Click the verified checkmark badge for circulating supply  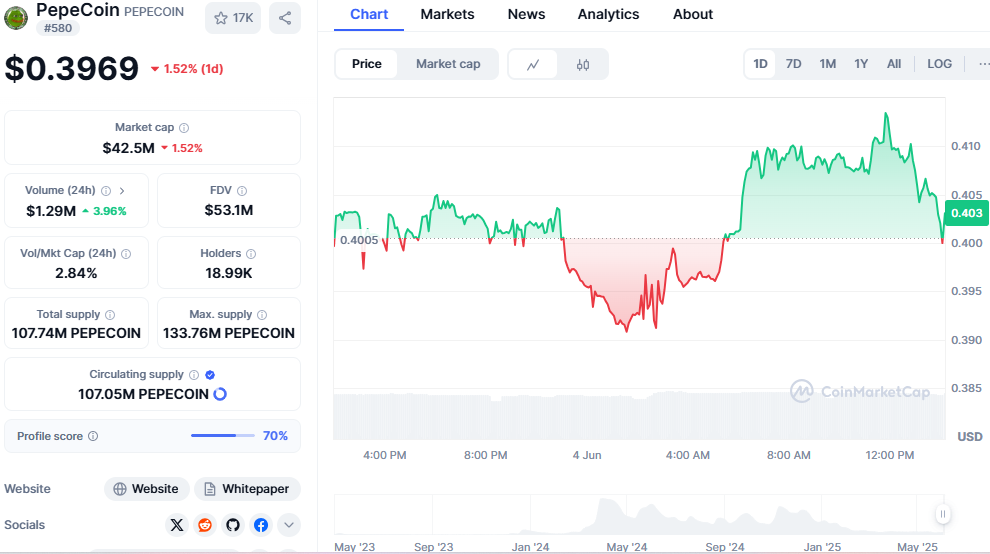(210, 375)
